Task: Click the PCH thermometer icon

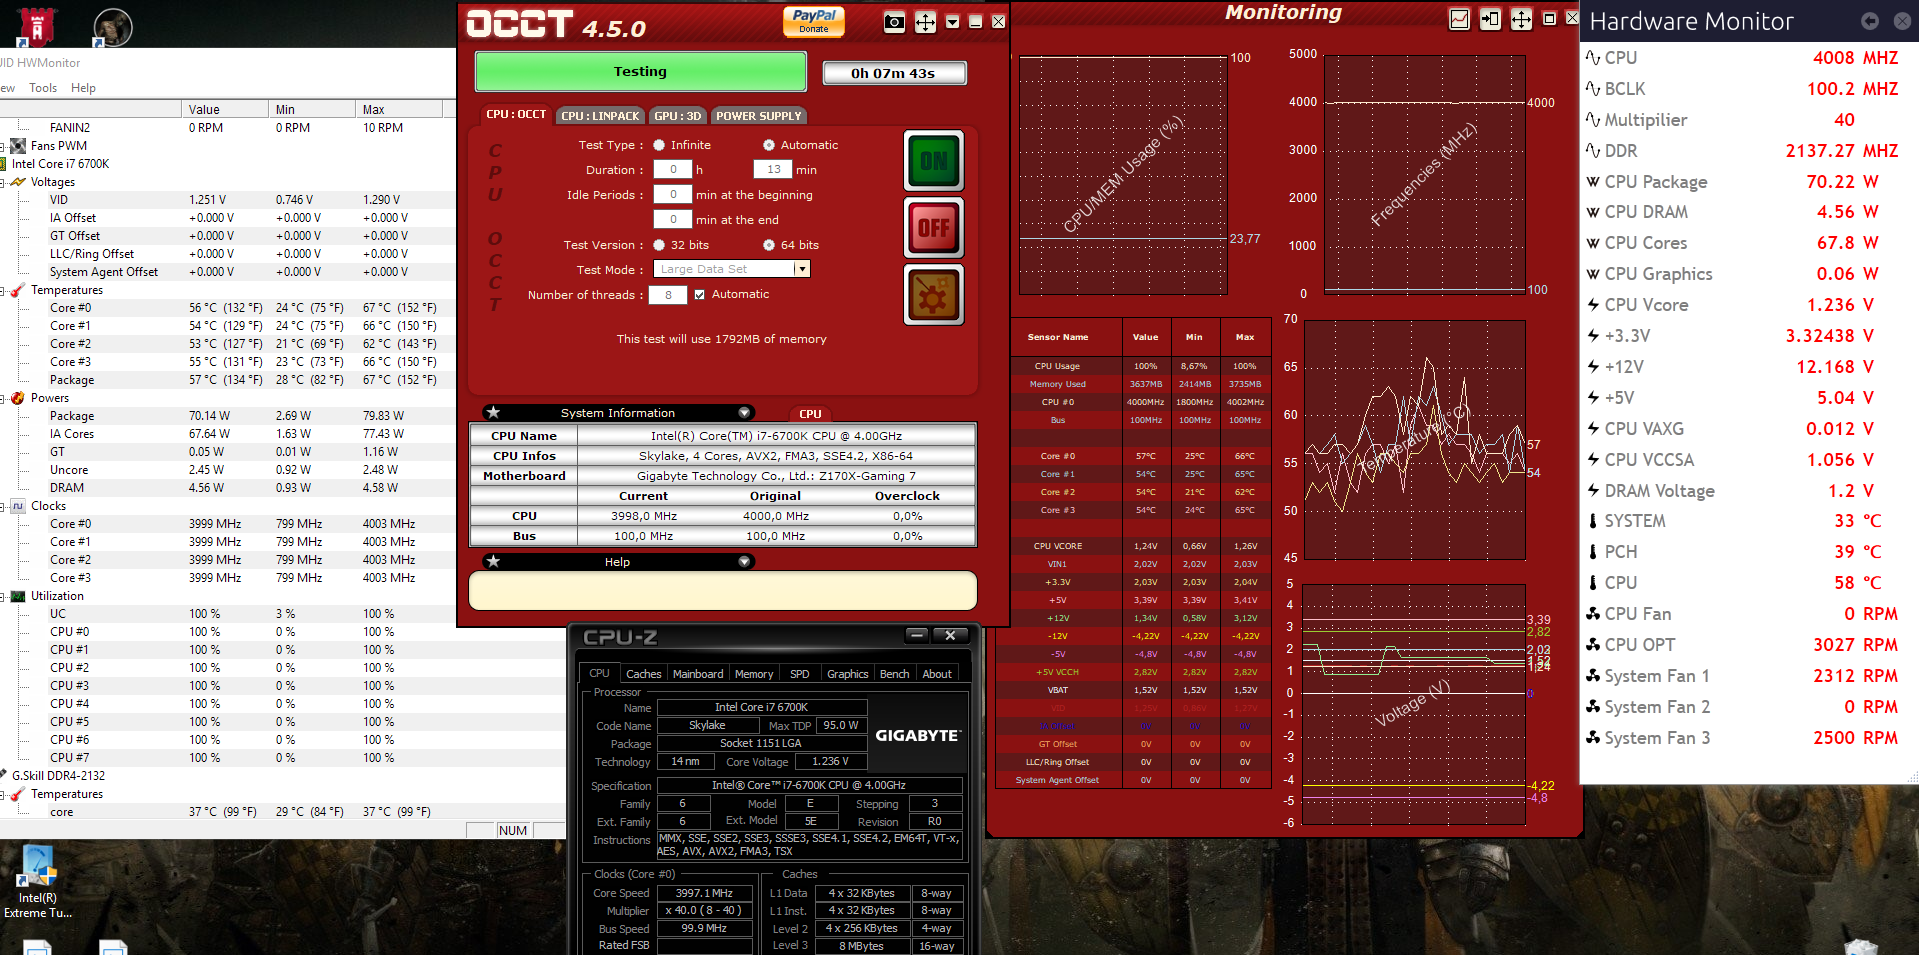Action: point(1593,552)
